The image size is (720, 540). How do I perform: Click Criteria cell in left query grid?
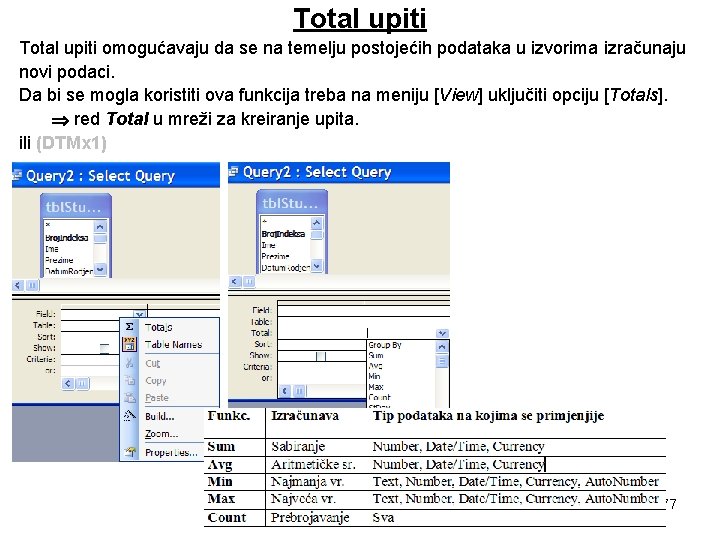point(90,360)
